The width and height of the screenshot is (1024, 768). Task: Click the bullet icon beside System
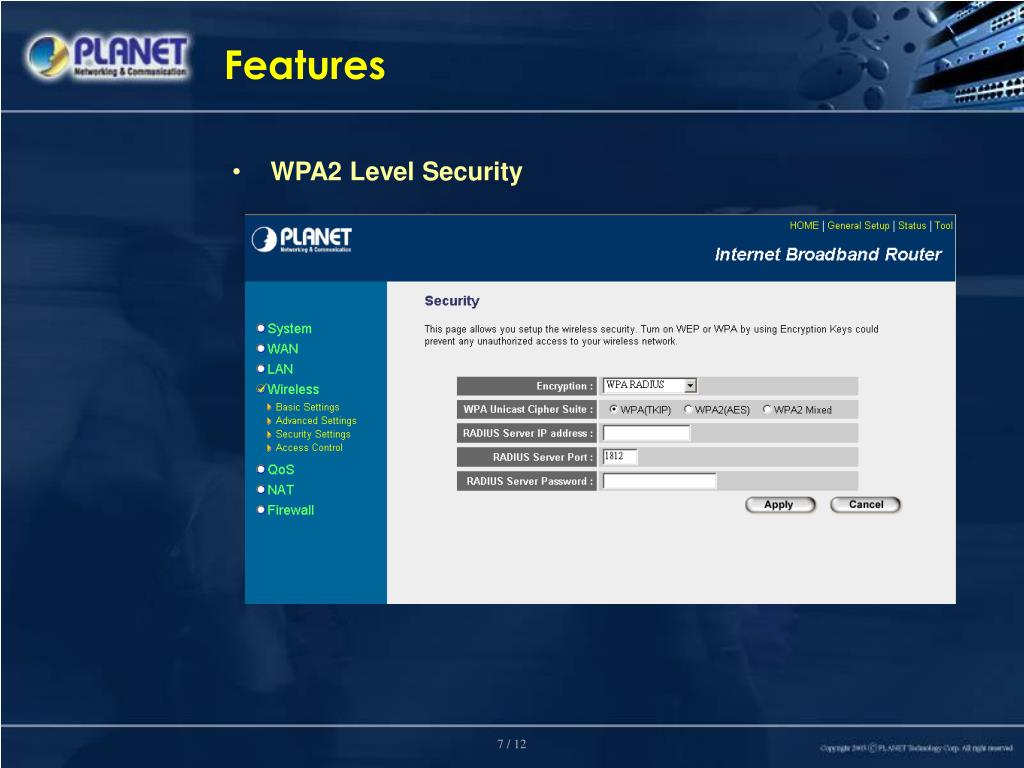point(261,328)
